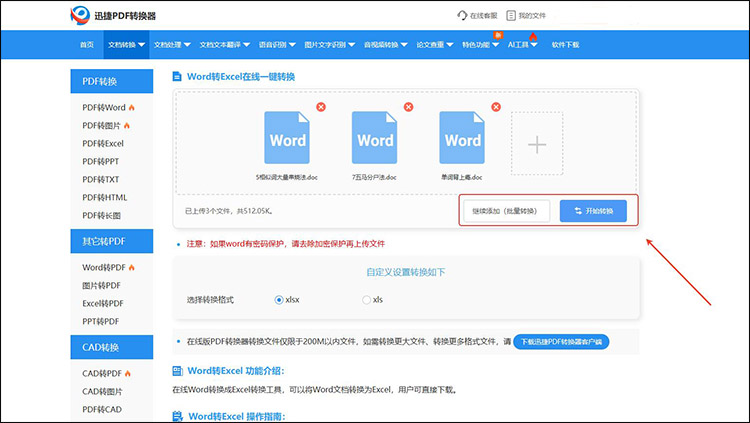Viewport: 750px width, 423px height.
Task: Click the 7五马分尸法.doc file name
Action: pos(375,177)
